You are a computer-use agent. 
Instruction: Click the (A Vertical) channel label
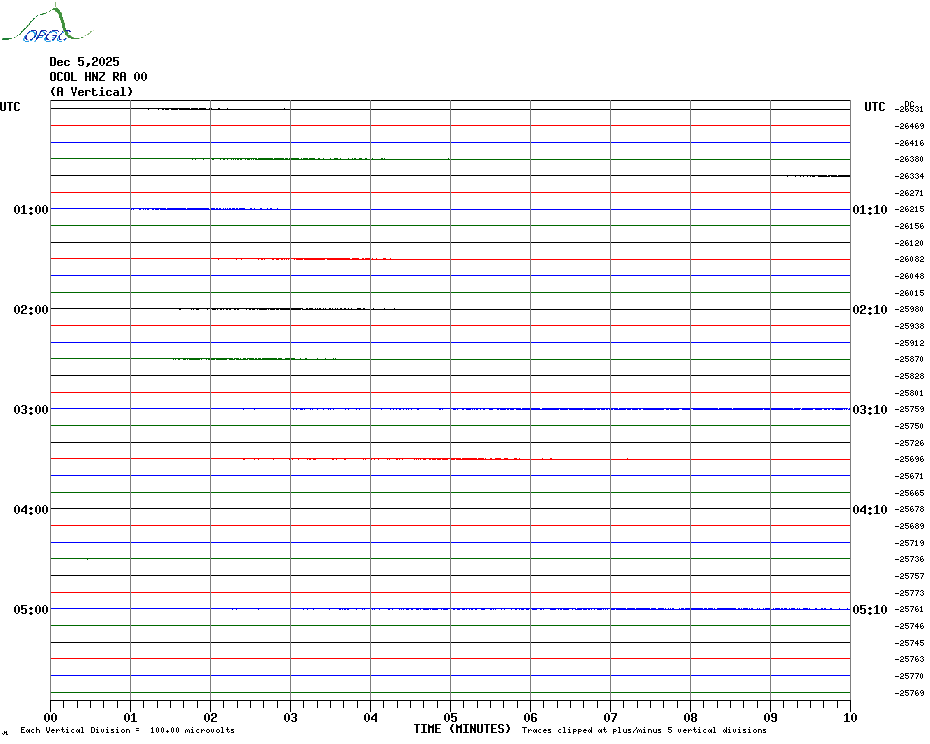click(91, 92)
